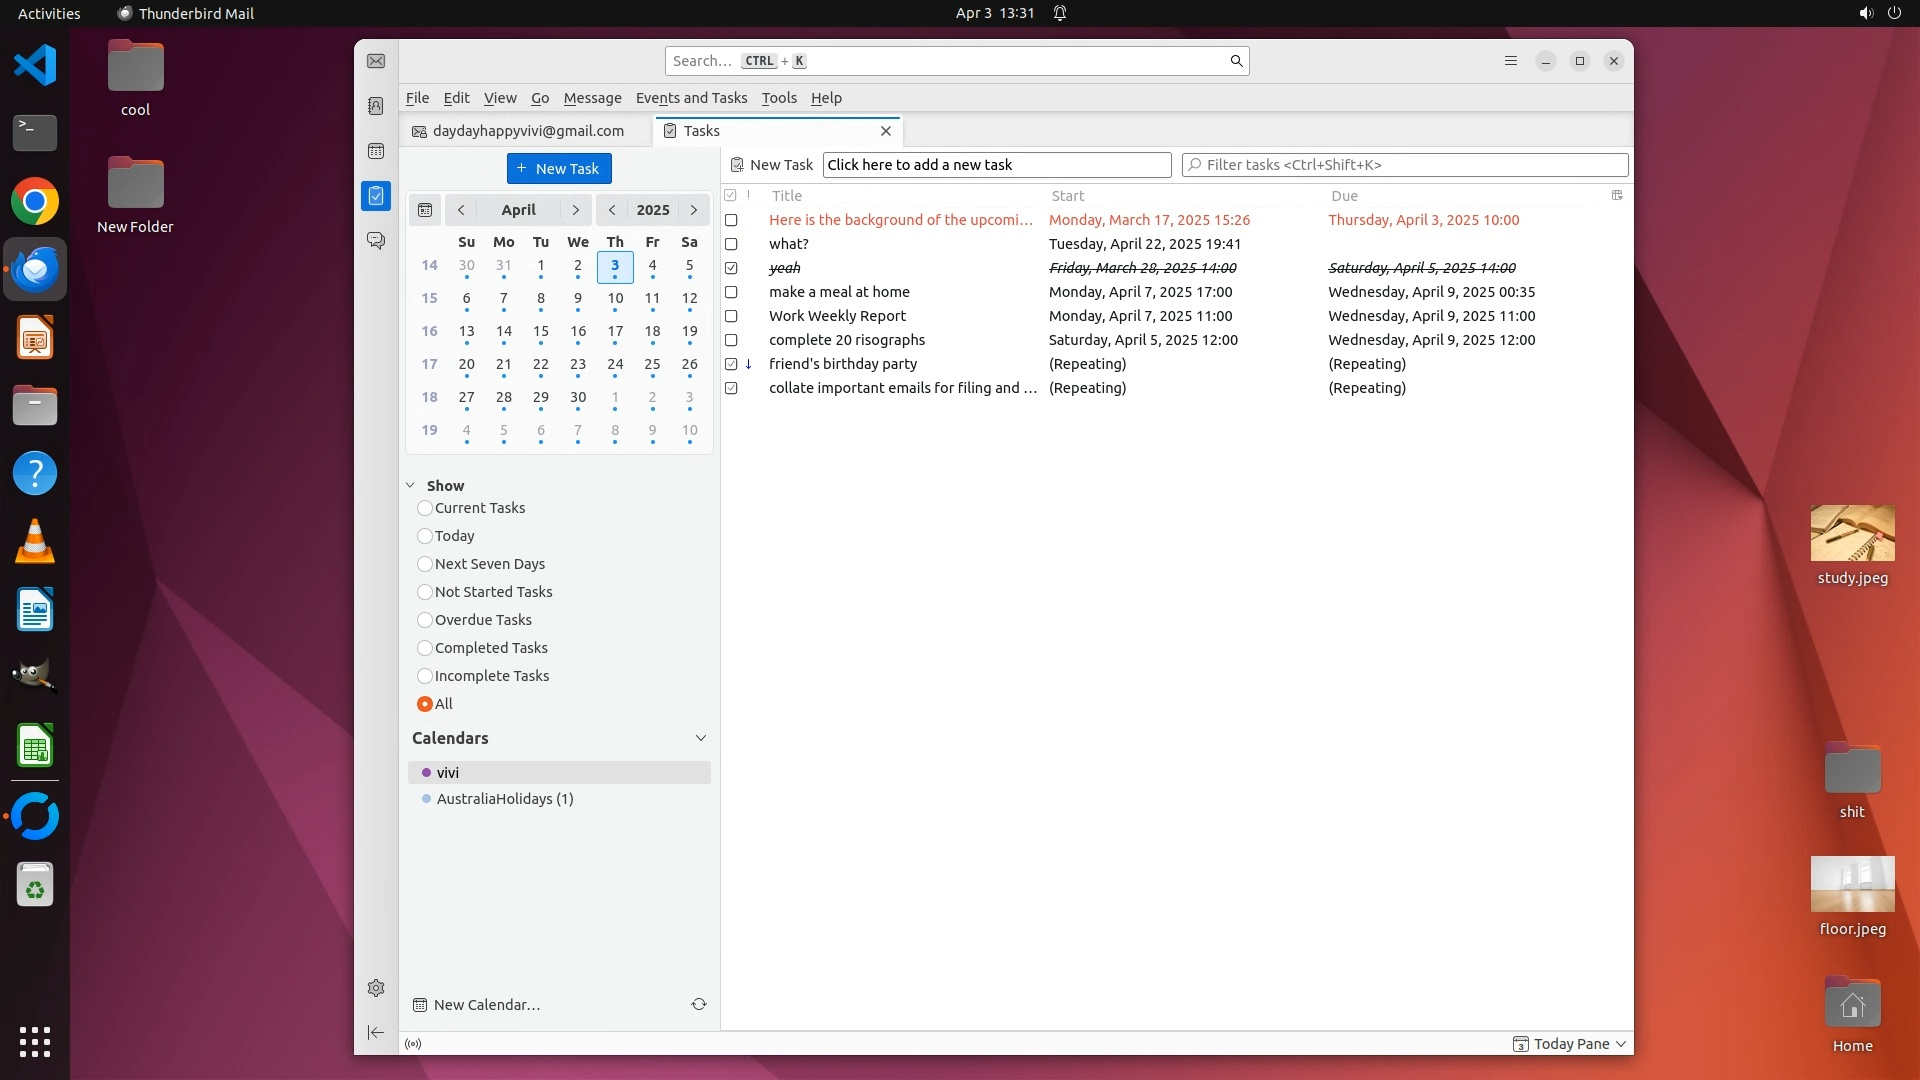The height and width of the screenshot is (1080, 1920).
Task: Open Today Pane dropdown arrow
Action: pos(1621,1044)
